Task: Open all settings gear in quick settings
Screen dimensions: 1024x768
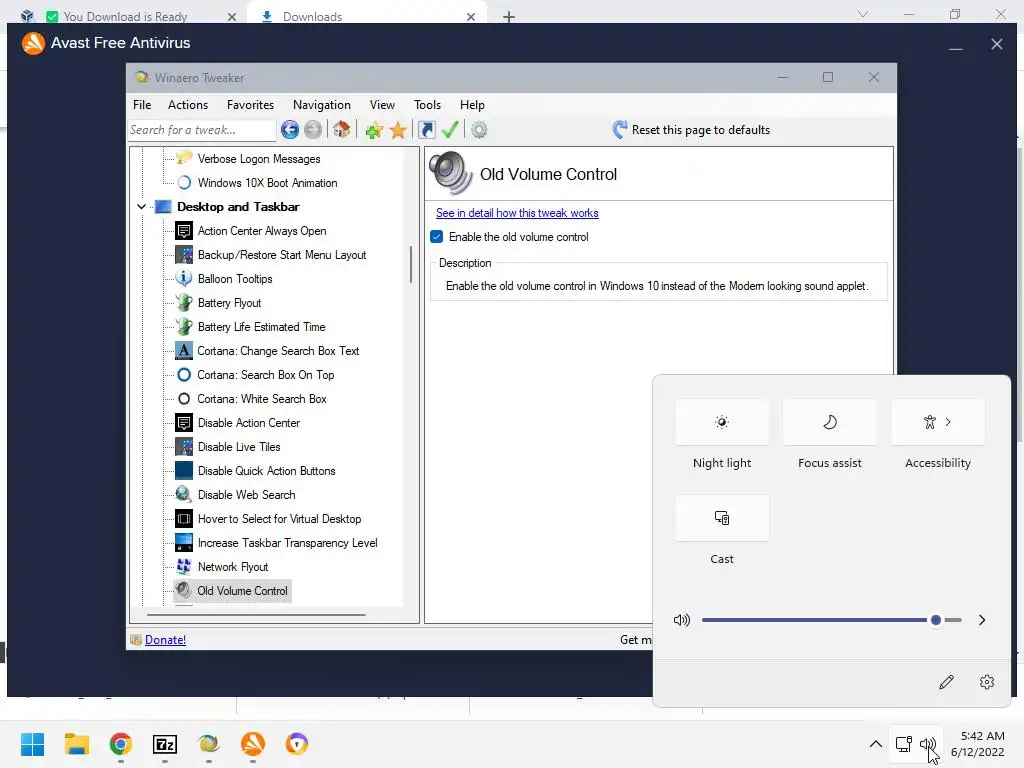Action: click(987, 682)
